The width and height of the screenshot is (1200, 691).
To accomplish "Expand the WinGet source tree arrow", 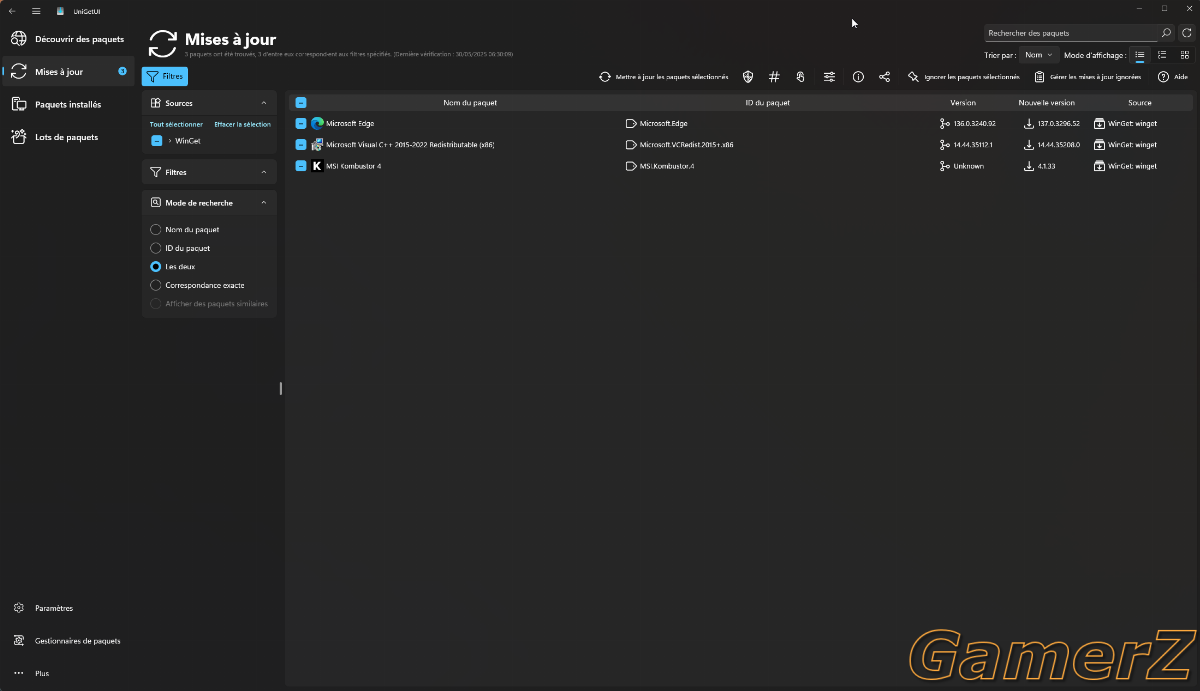I will pos(170,141).
